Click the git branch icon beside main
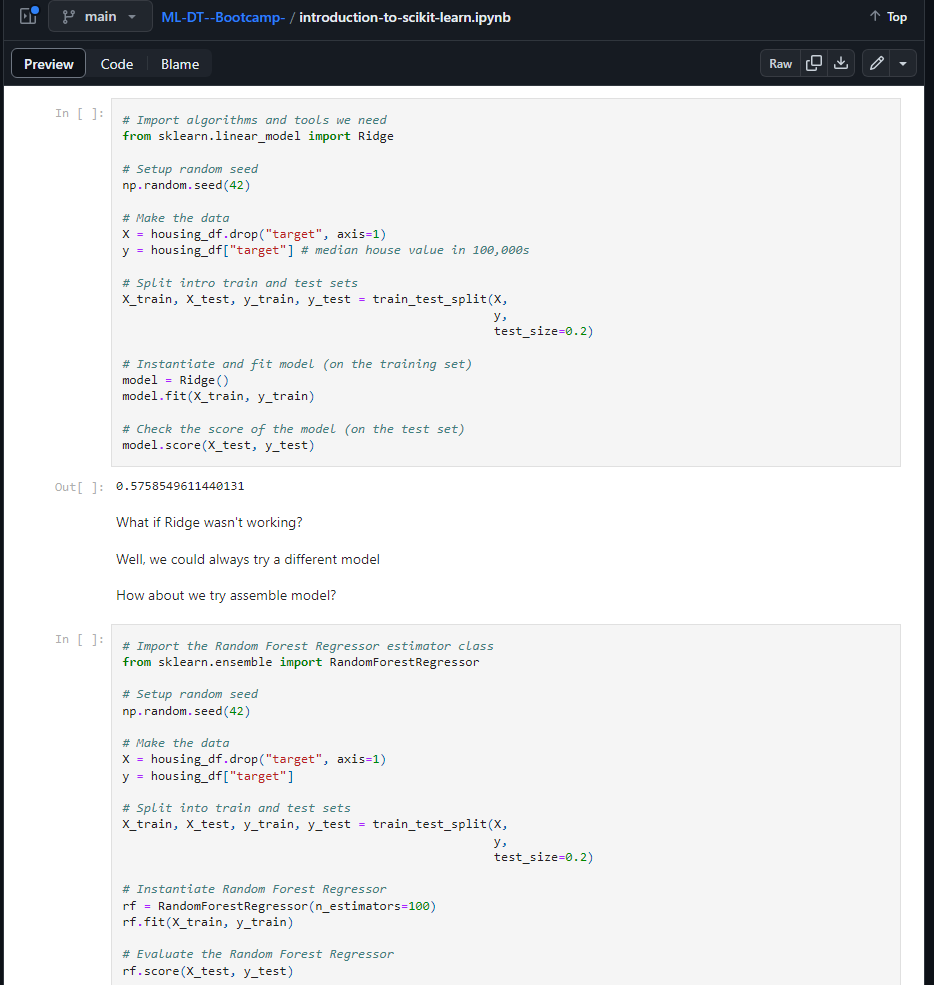The image size is (934, 985). [68, 17]
